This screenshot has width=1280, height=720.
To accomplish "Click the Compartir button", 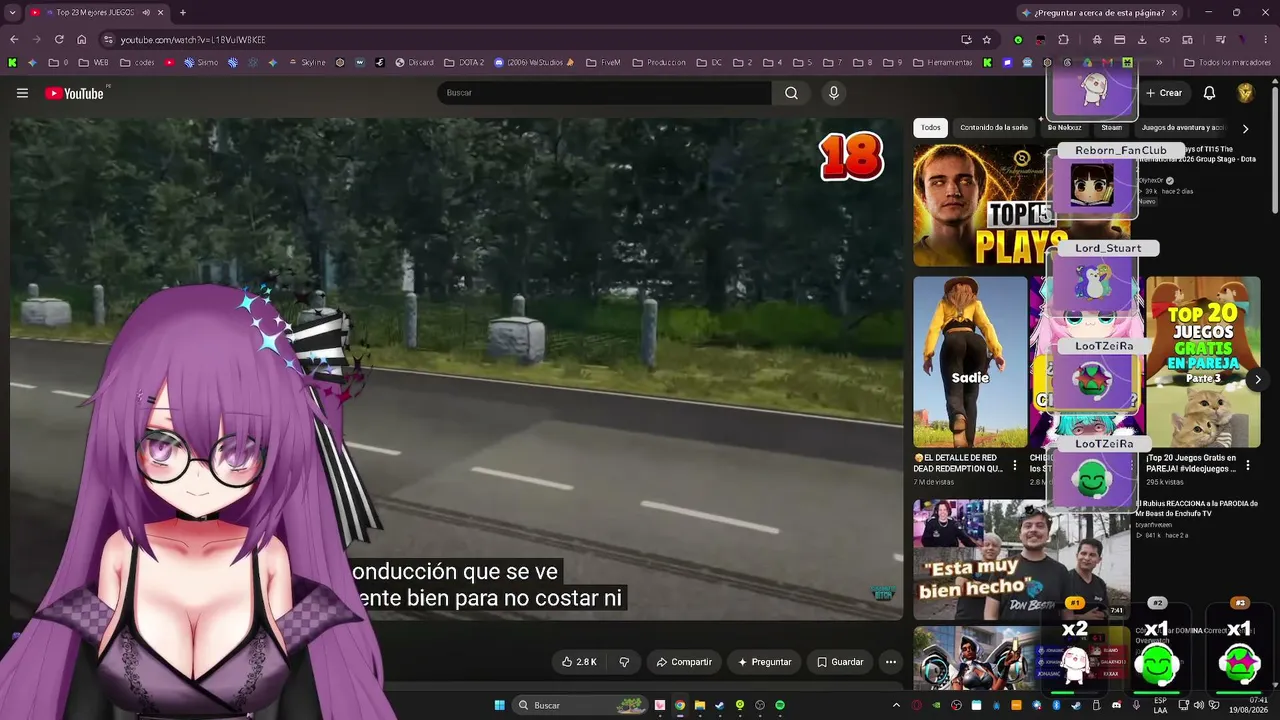I will click(684, 662).
